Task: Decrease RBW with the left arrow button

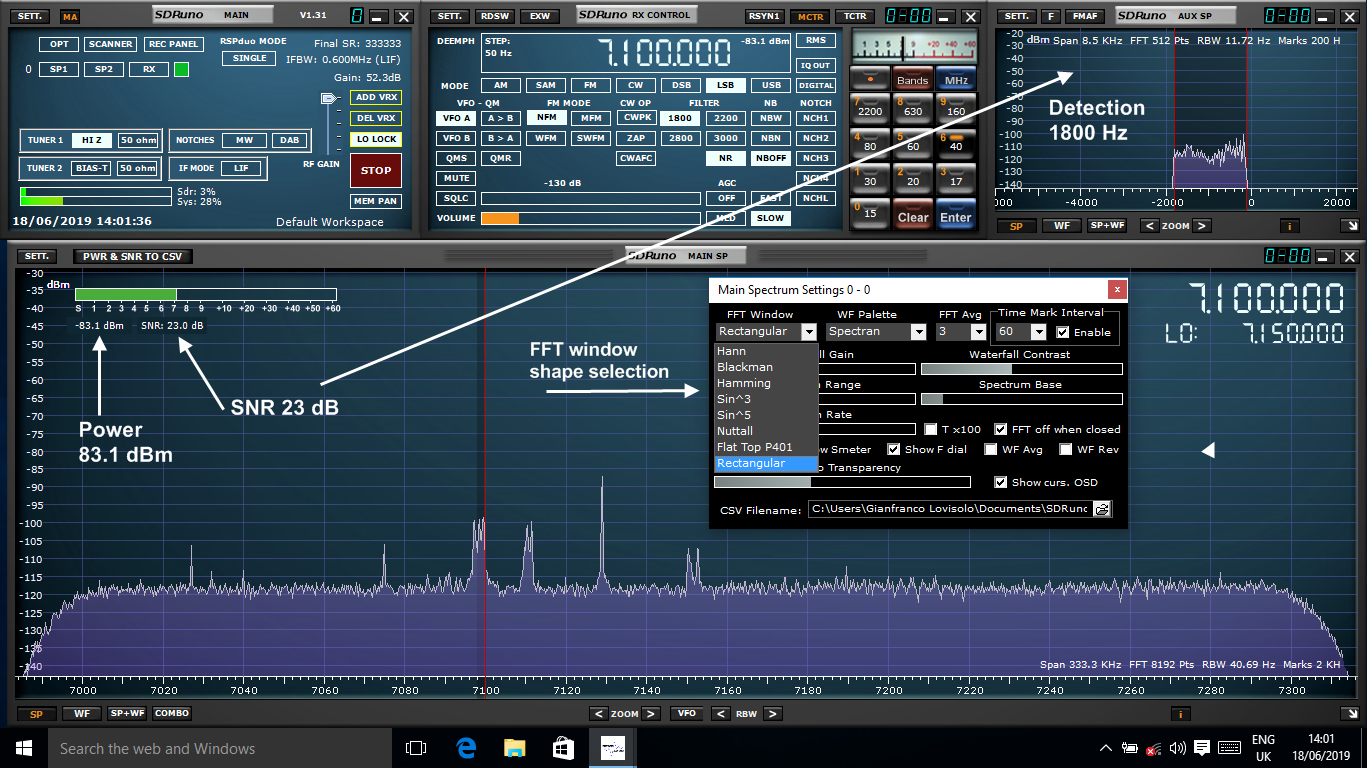Action: pyautogui.click(x=719, y=714)
